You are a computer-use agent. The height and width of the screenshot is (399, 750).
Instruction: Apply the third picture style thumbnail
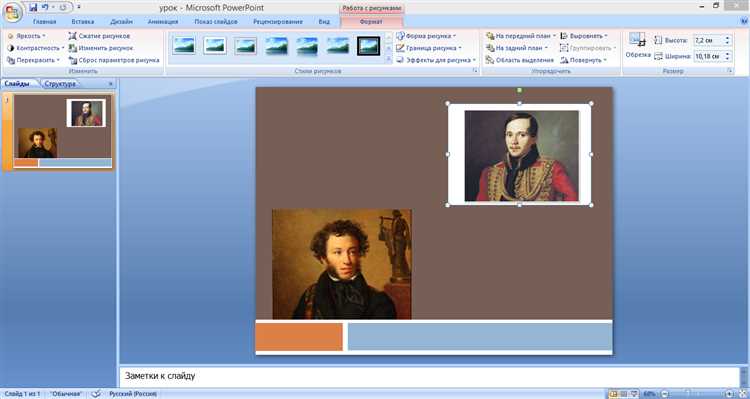(x=245, y=46)
